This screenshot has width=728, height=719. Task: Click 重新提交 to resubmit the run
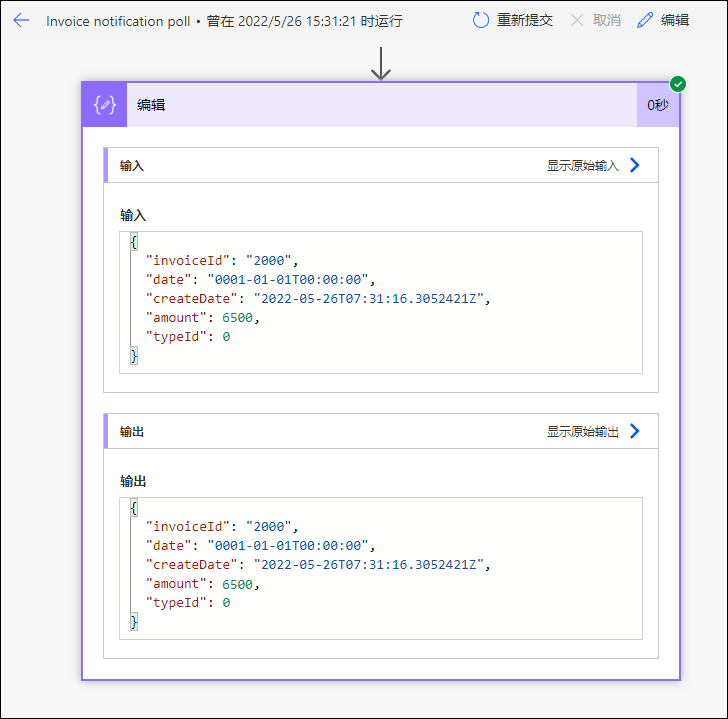(x=525, y=20)
